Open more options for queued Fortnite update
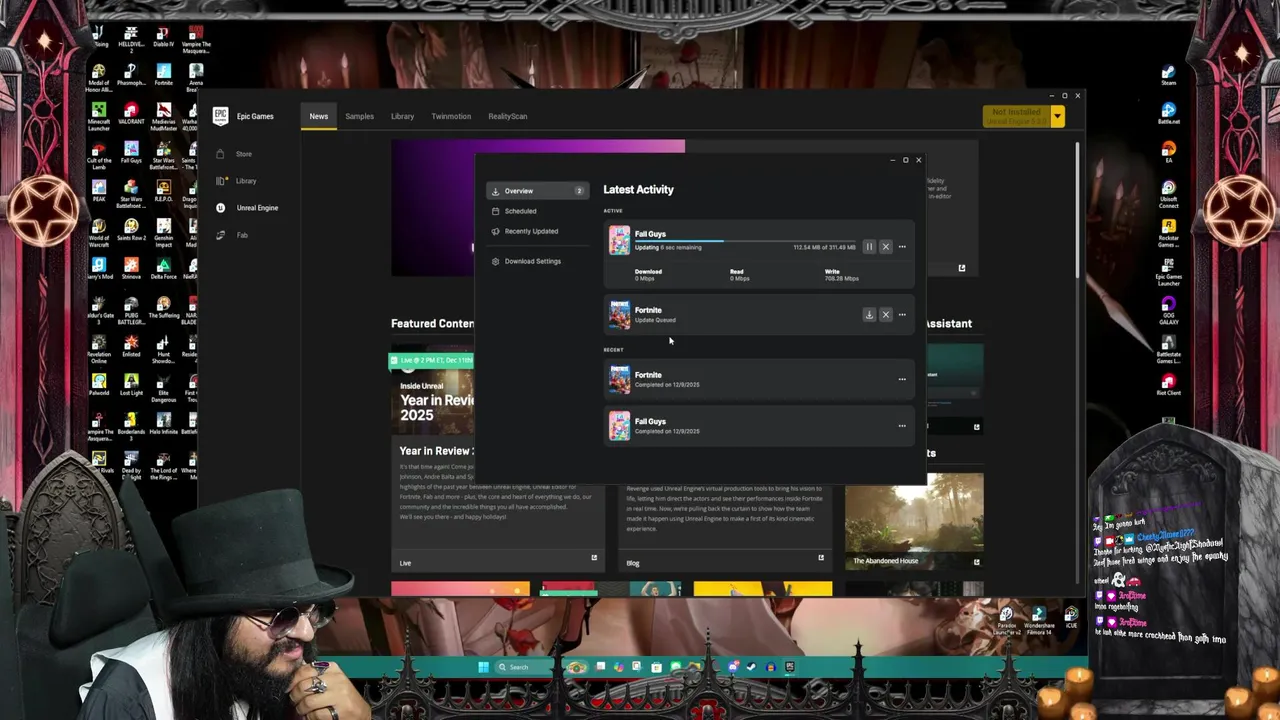 [x=902, y=315]
